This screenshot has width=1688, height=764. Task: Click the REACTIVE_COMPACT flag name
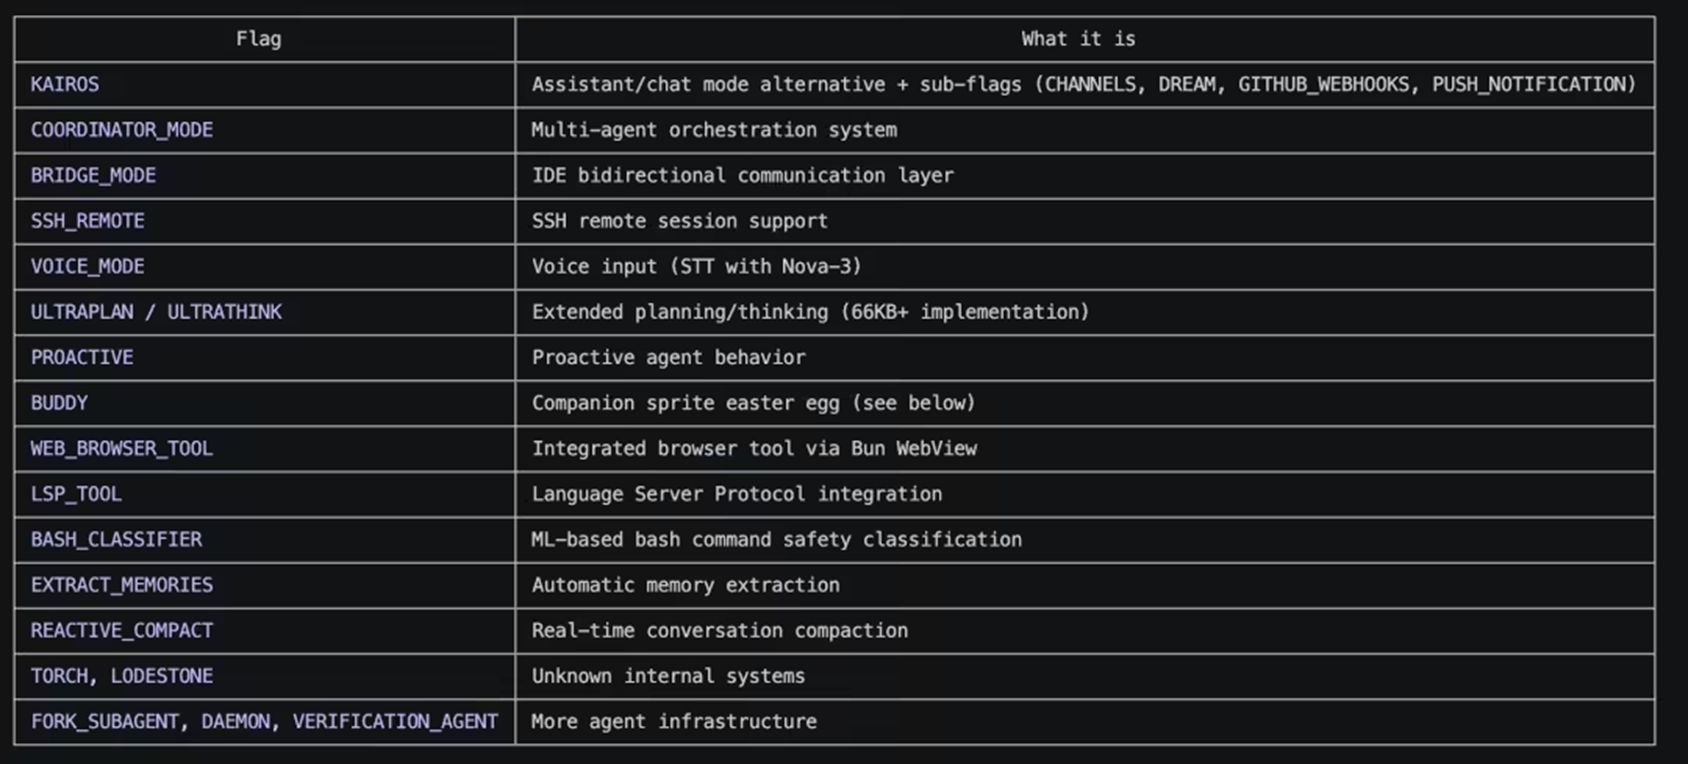[122, 631]
